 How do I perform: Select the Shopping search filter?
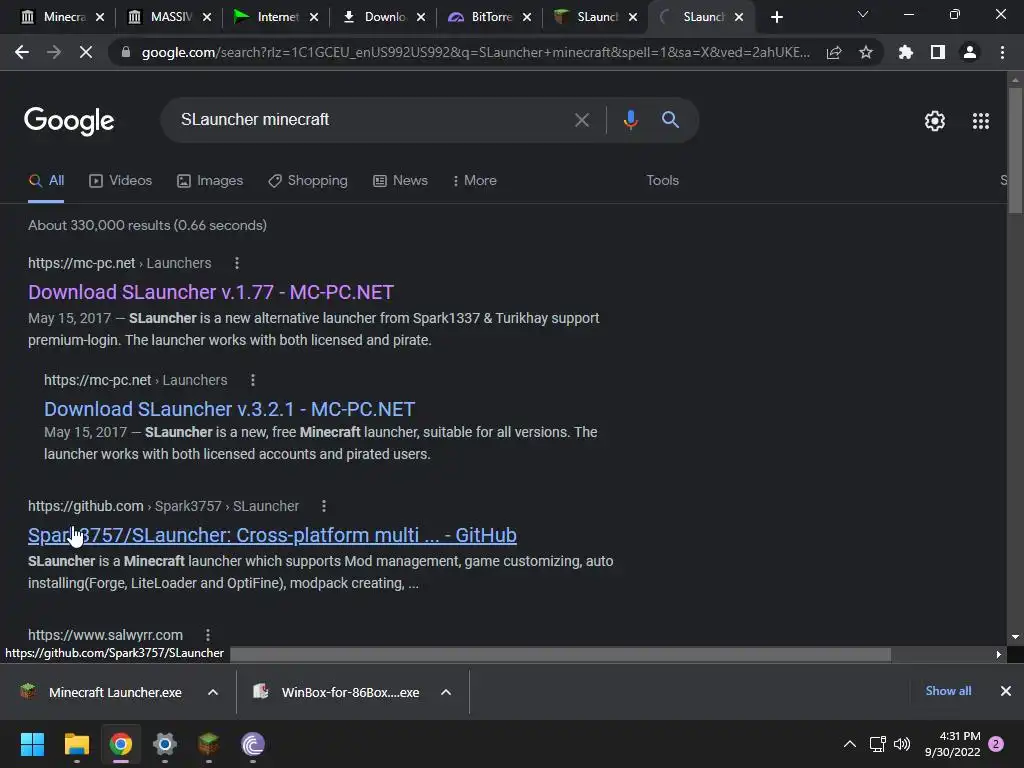[x=308, y=180]
